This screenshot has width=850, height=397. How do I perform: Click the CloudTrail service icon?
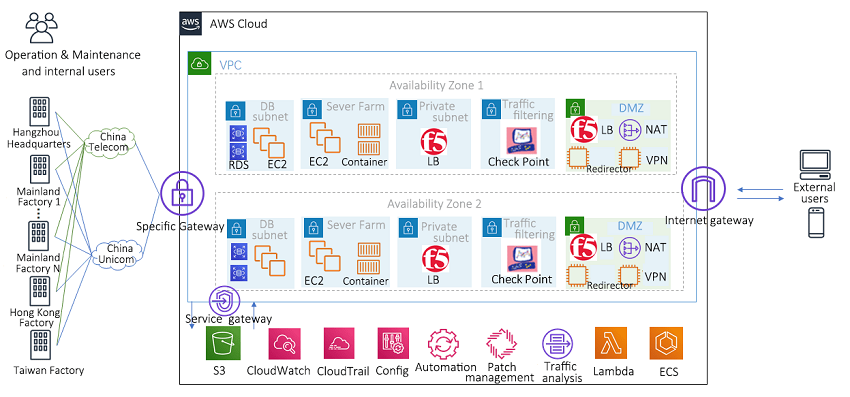(339, 343)
